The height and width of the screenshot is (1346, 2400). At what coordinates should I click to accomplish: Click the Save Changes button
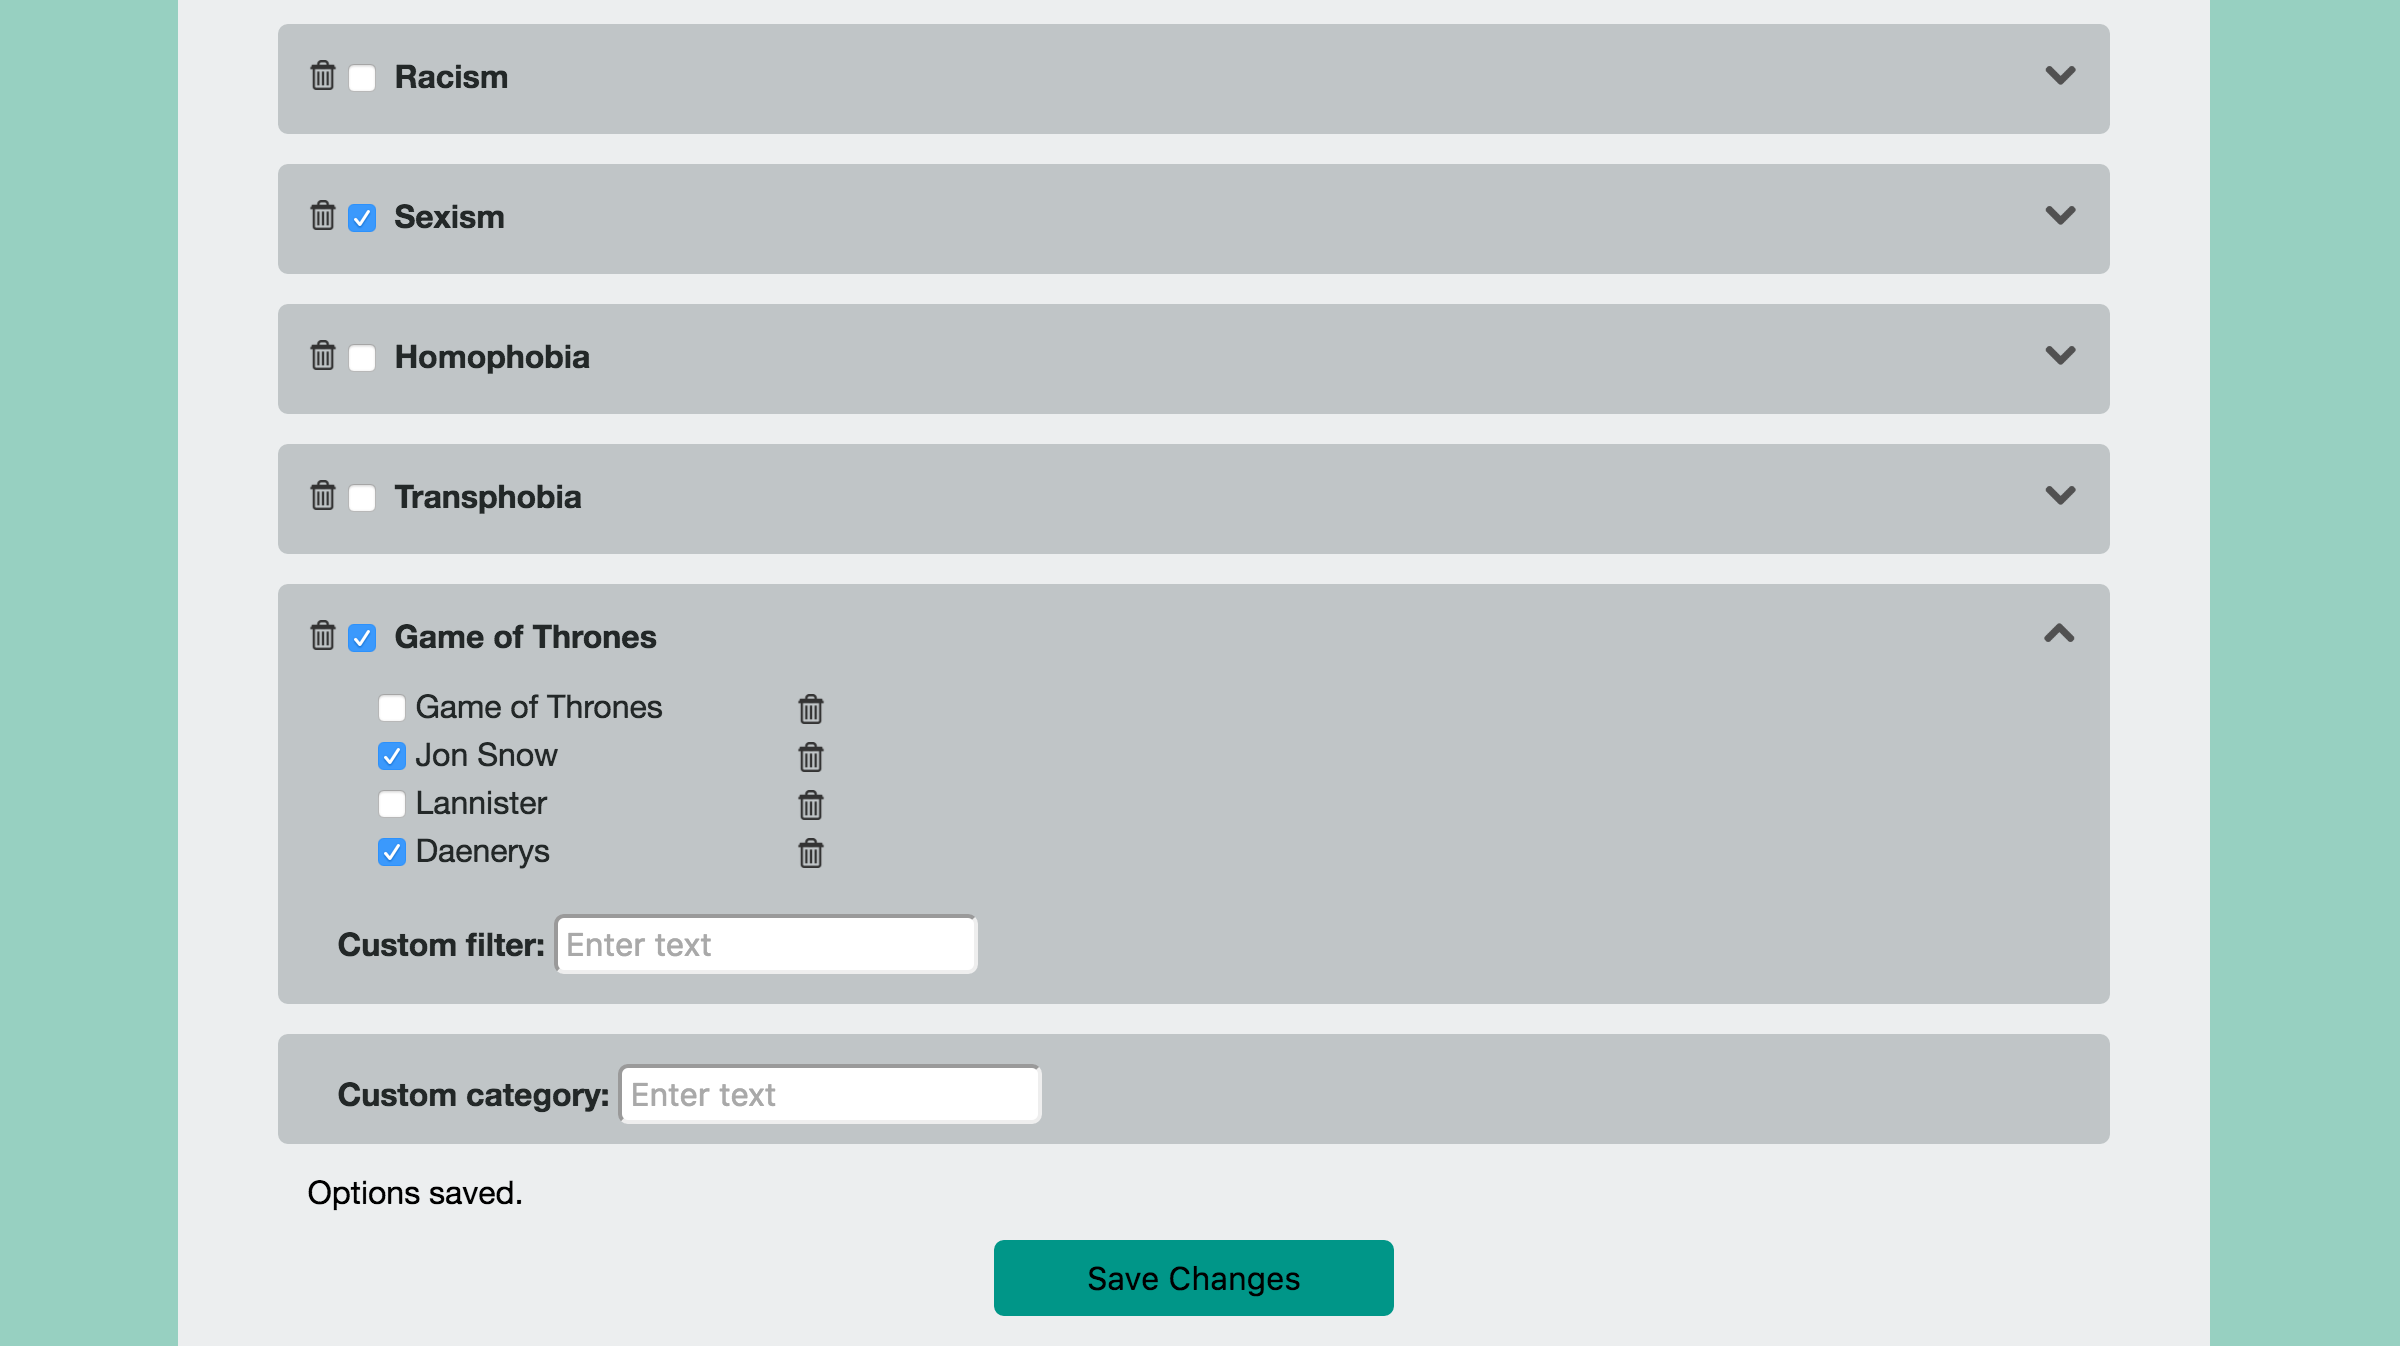1193,1278
